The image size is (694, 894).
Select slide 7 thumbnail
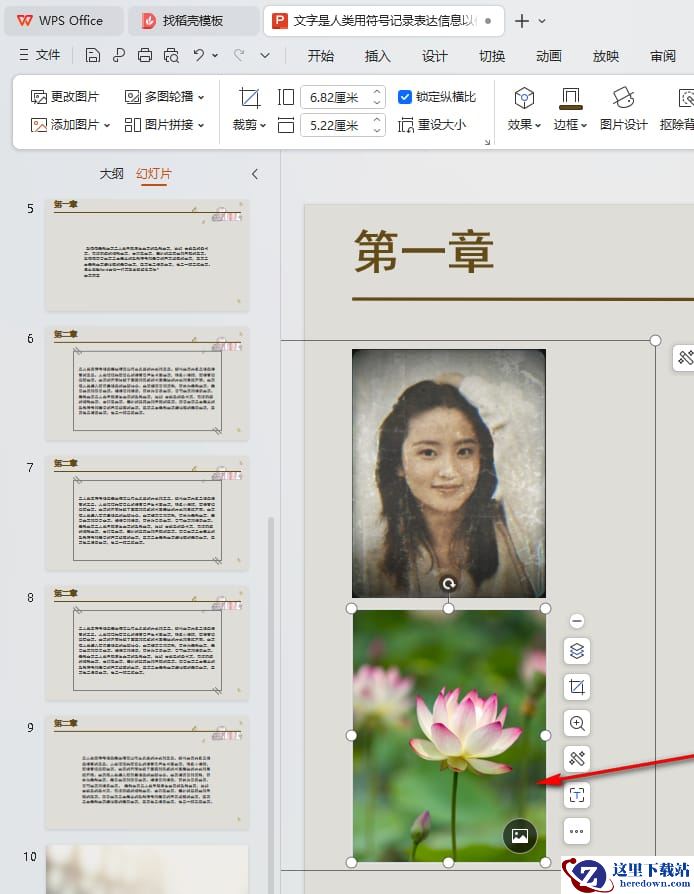pos(147,513)
